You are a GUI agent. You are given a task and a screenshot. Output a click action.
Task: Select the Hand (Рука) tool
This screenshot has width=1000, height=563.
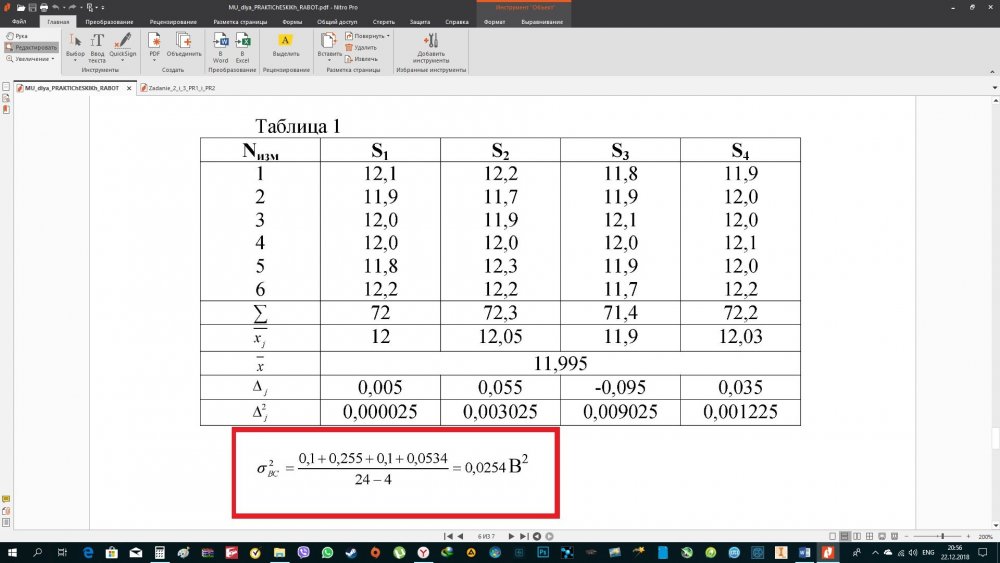coord(17,36)
